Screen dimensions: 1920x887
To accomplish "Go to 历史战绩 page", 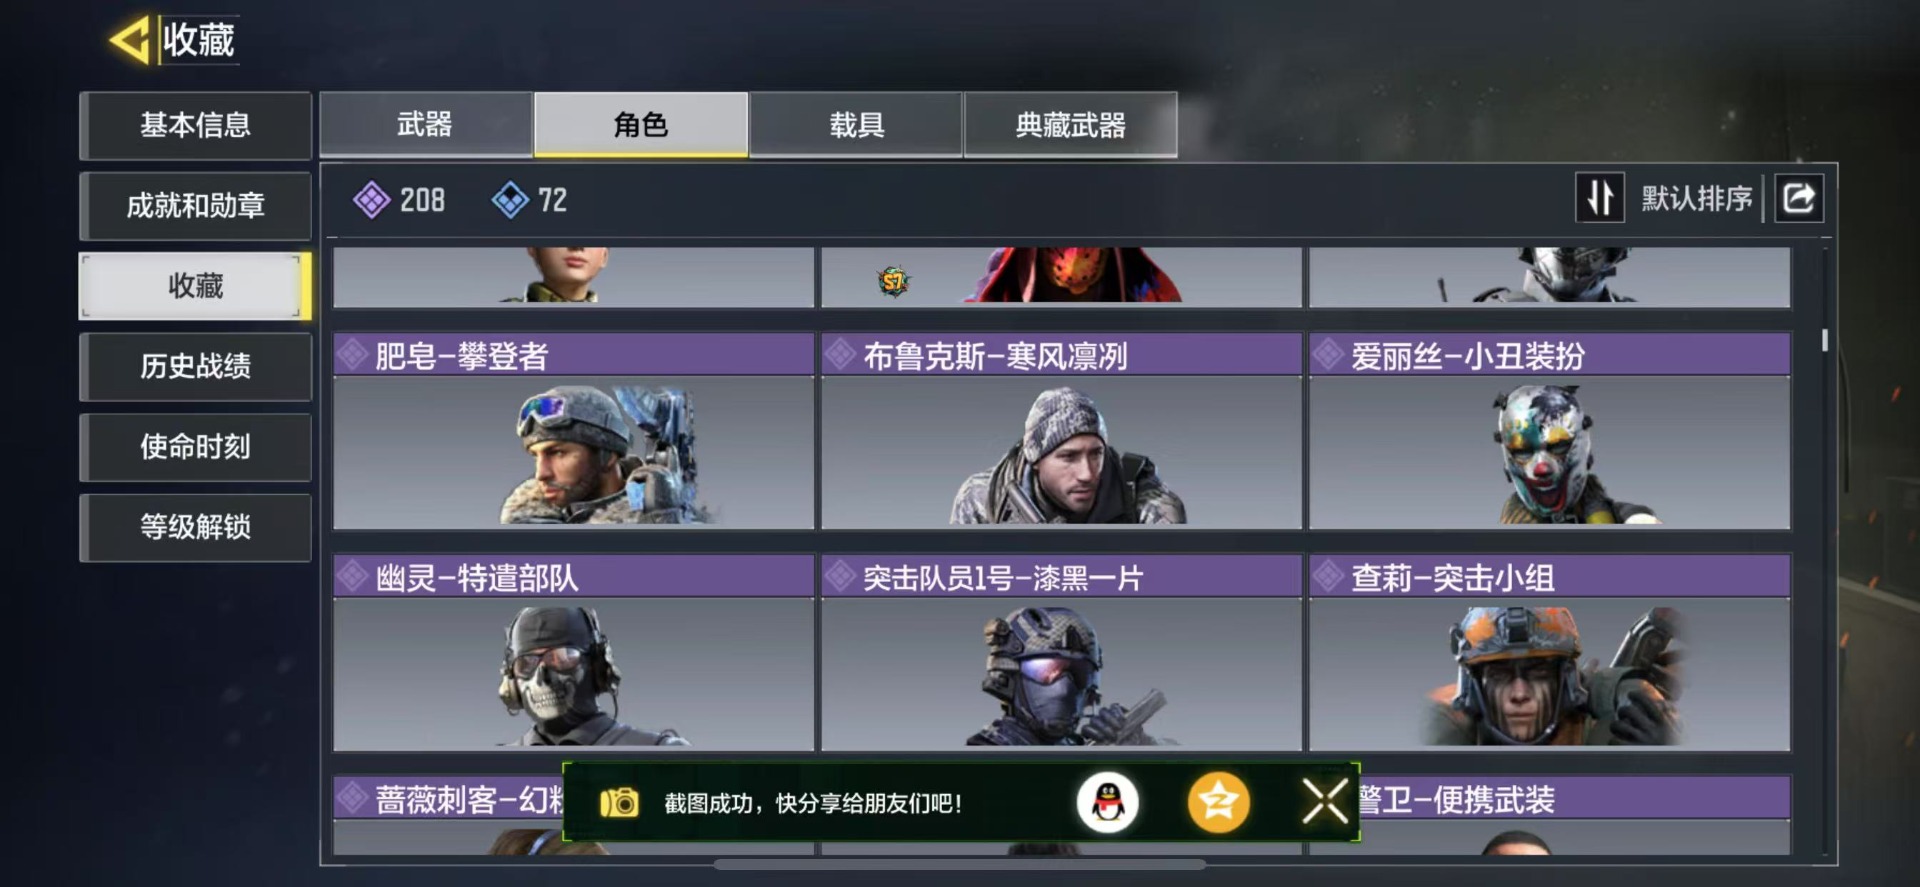I will 196,367.
